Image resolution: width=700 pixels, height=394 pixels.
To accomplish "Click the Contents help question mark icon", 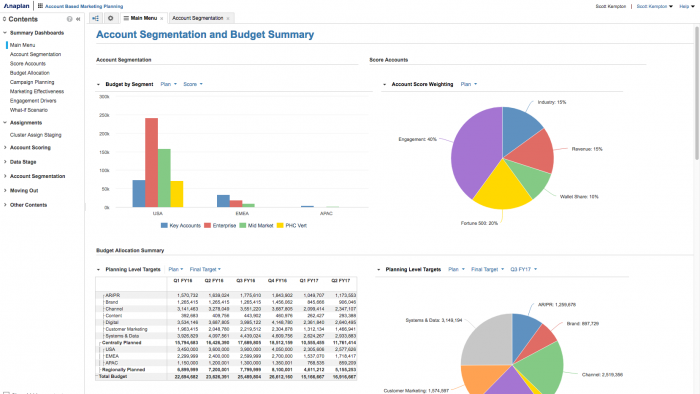I will pos(69,19).
